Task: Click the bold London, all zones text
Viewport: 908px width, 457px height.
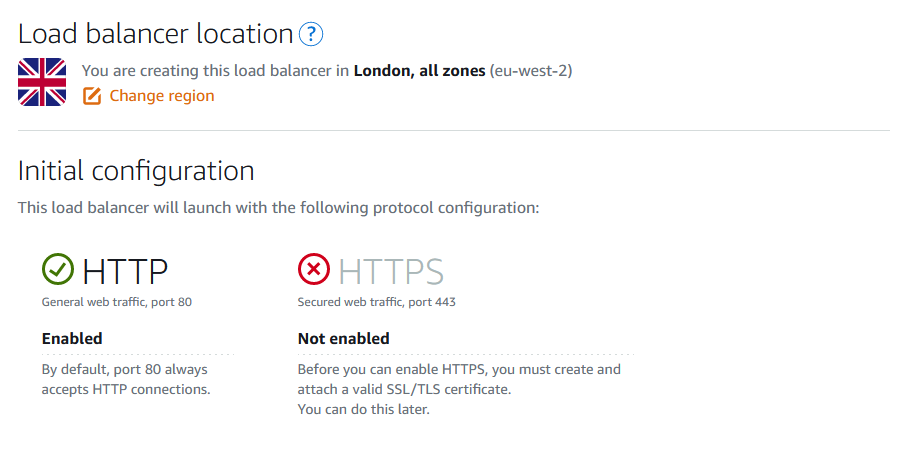Action: 419,71
